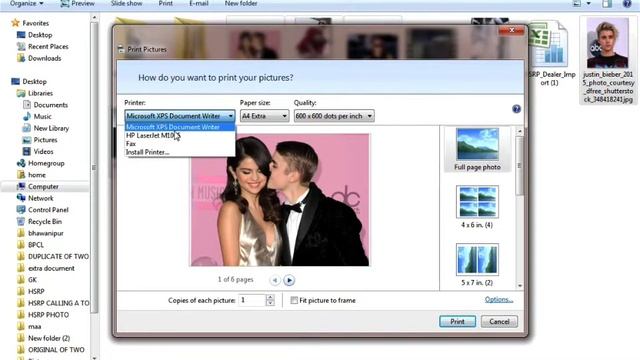640x360 pixels.
Task: Open ORIGINAL OF TWO folder
Action: click(x=56, y=350)
